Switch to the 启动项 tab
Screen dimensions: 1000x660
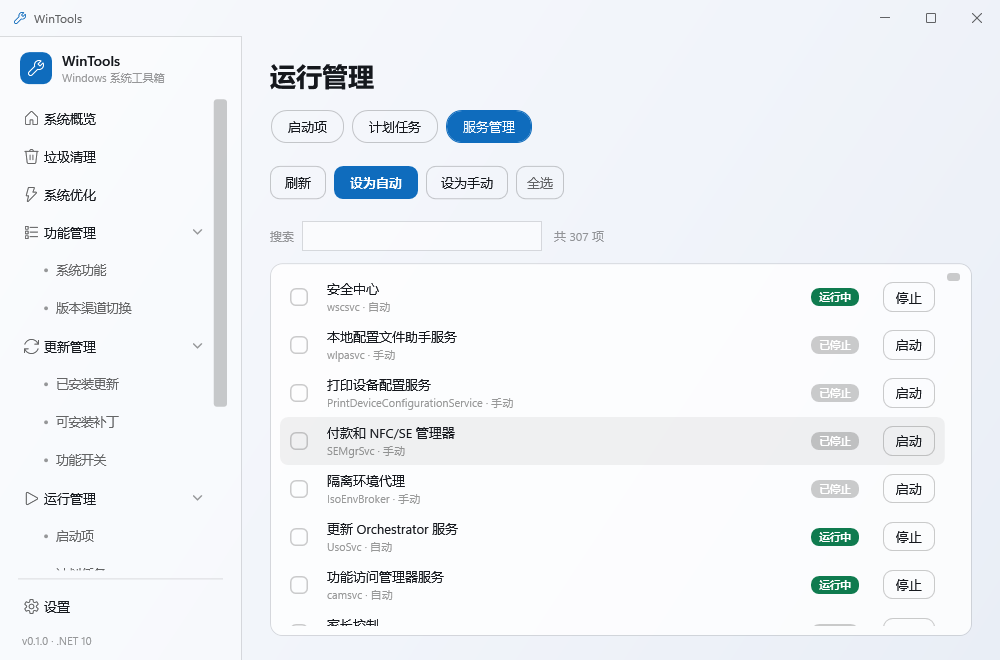click(x=307, y=127)
